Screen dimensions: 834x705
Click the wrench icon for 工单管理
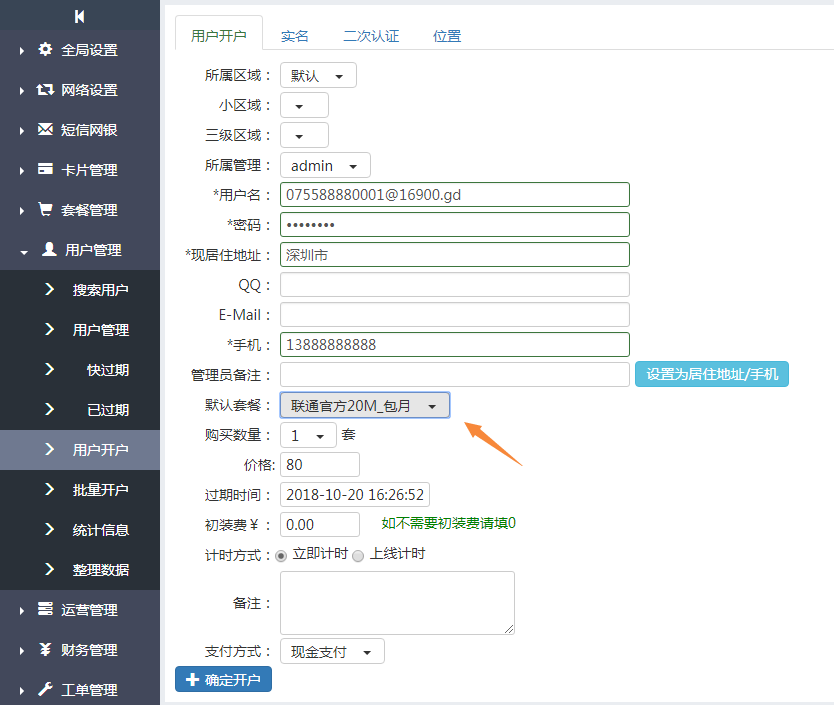click(x=45, y=689)
